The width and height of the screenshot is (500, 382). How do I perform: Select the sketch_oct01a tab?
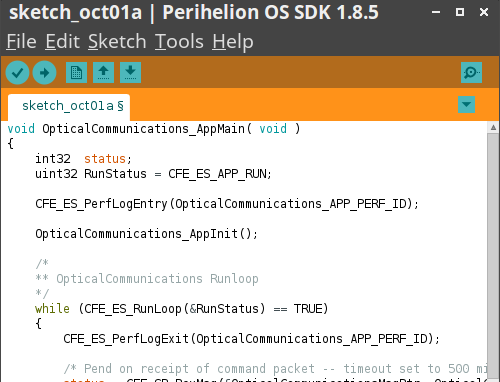[69, 106]
